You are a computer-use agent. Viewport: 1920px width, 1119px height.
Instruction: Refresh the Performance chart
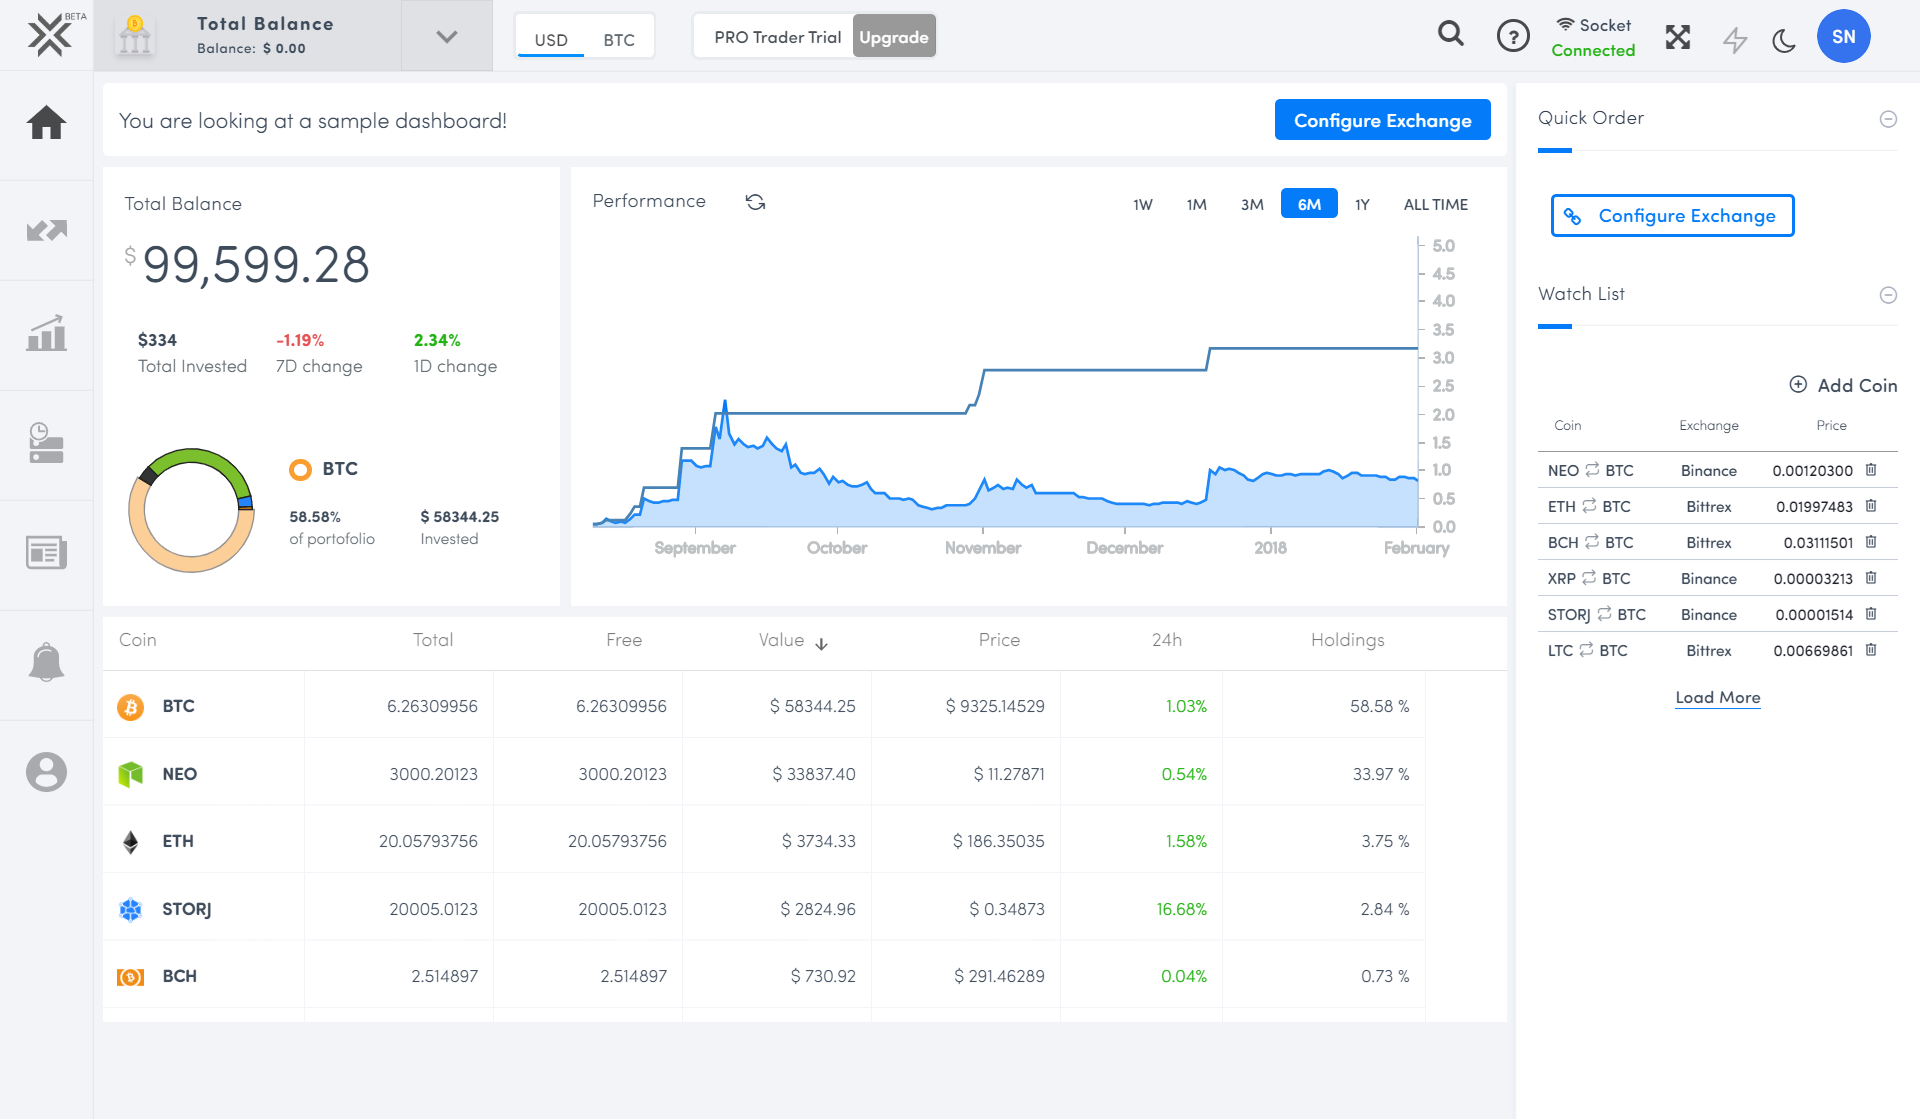[x=755, y=202]
